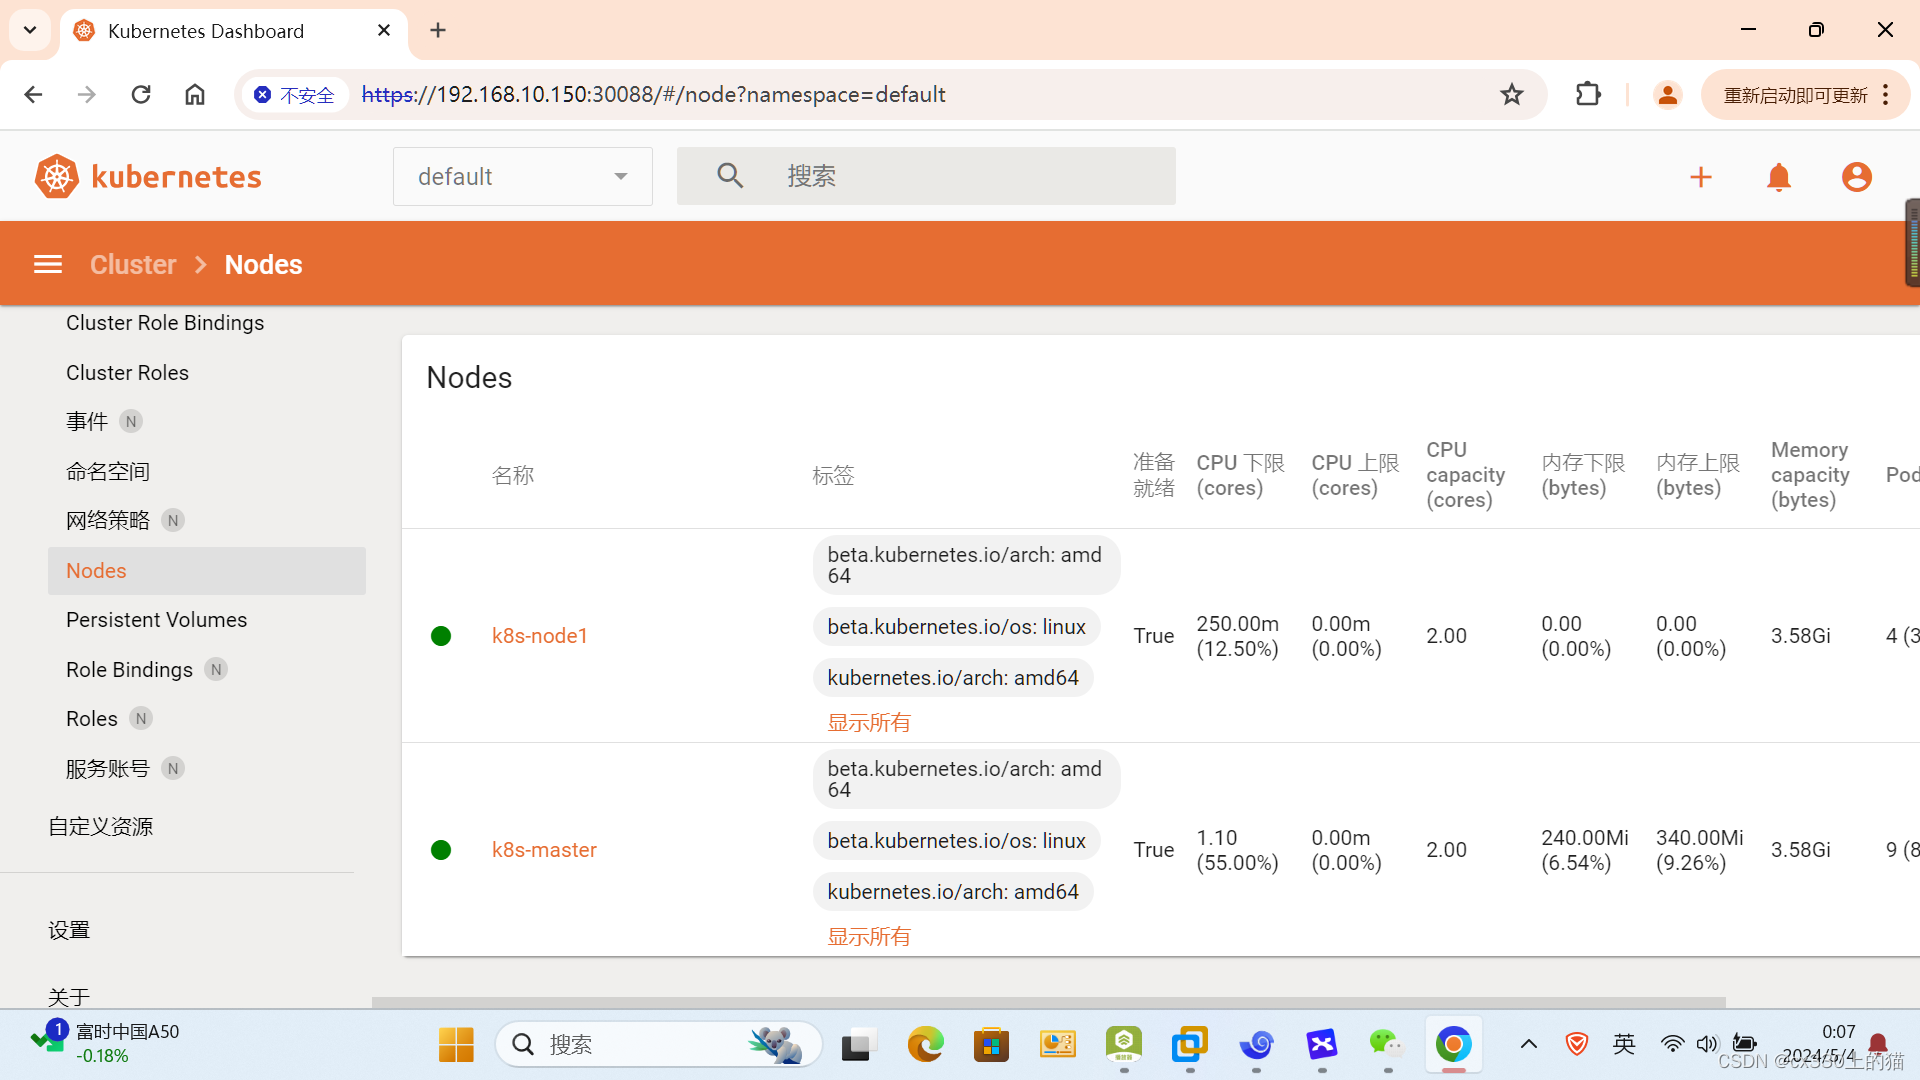Open 网络策略 network policies in sidebar
This screenshot has height=1080, width=1920.
[x=108, y=521]
